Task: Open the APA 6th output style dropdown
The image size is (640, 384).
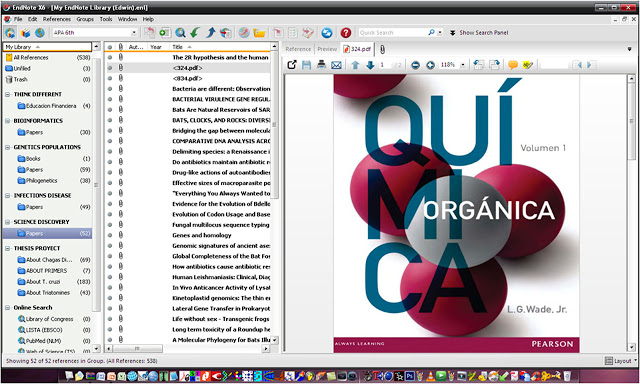Action: click(134, 33)
